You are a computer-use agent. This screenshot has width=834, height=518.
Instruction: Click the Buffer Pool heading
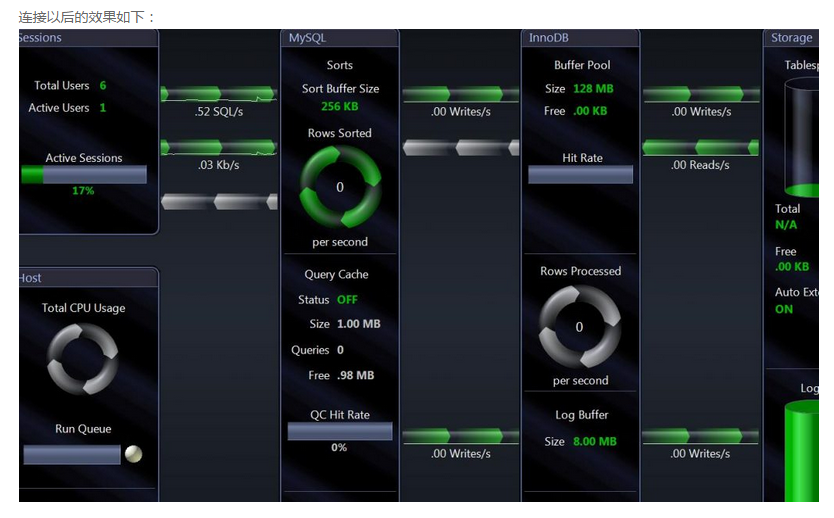point(582,65)
